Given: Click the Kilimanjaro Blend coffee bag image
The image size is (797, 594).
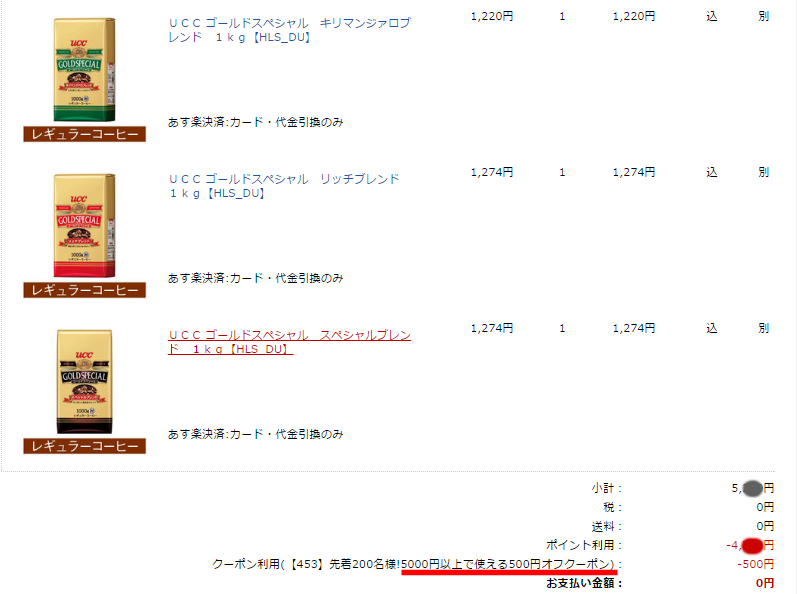Looking at the screenshot, I should pos(84,70).
